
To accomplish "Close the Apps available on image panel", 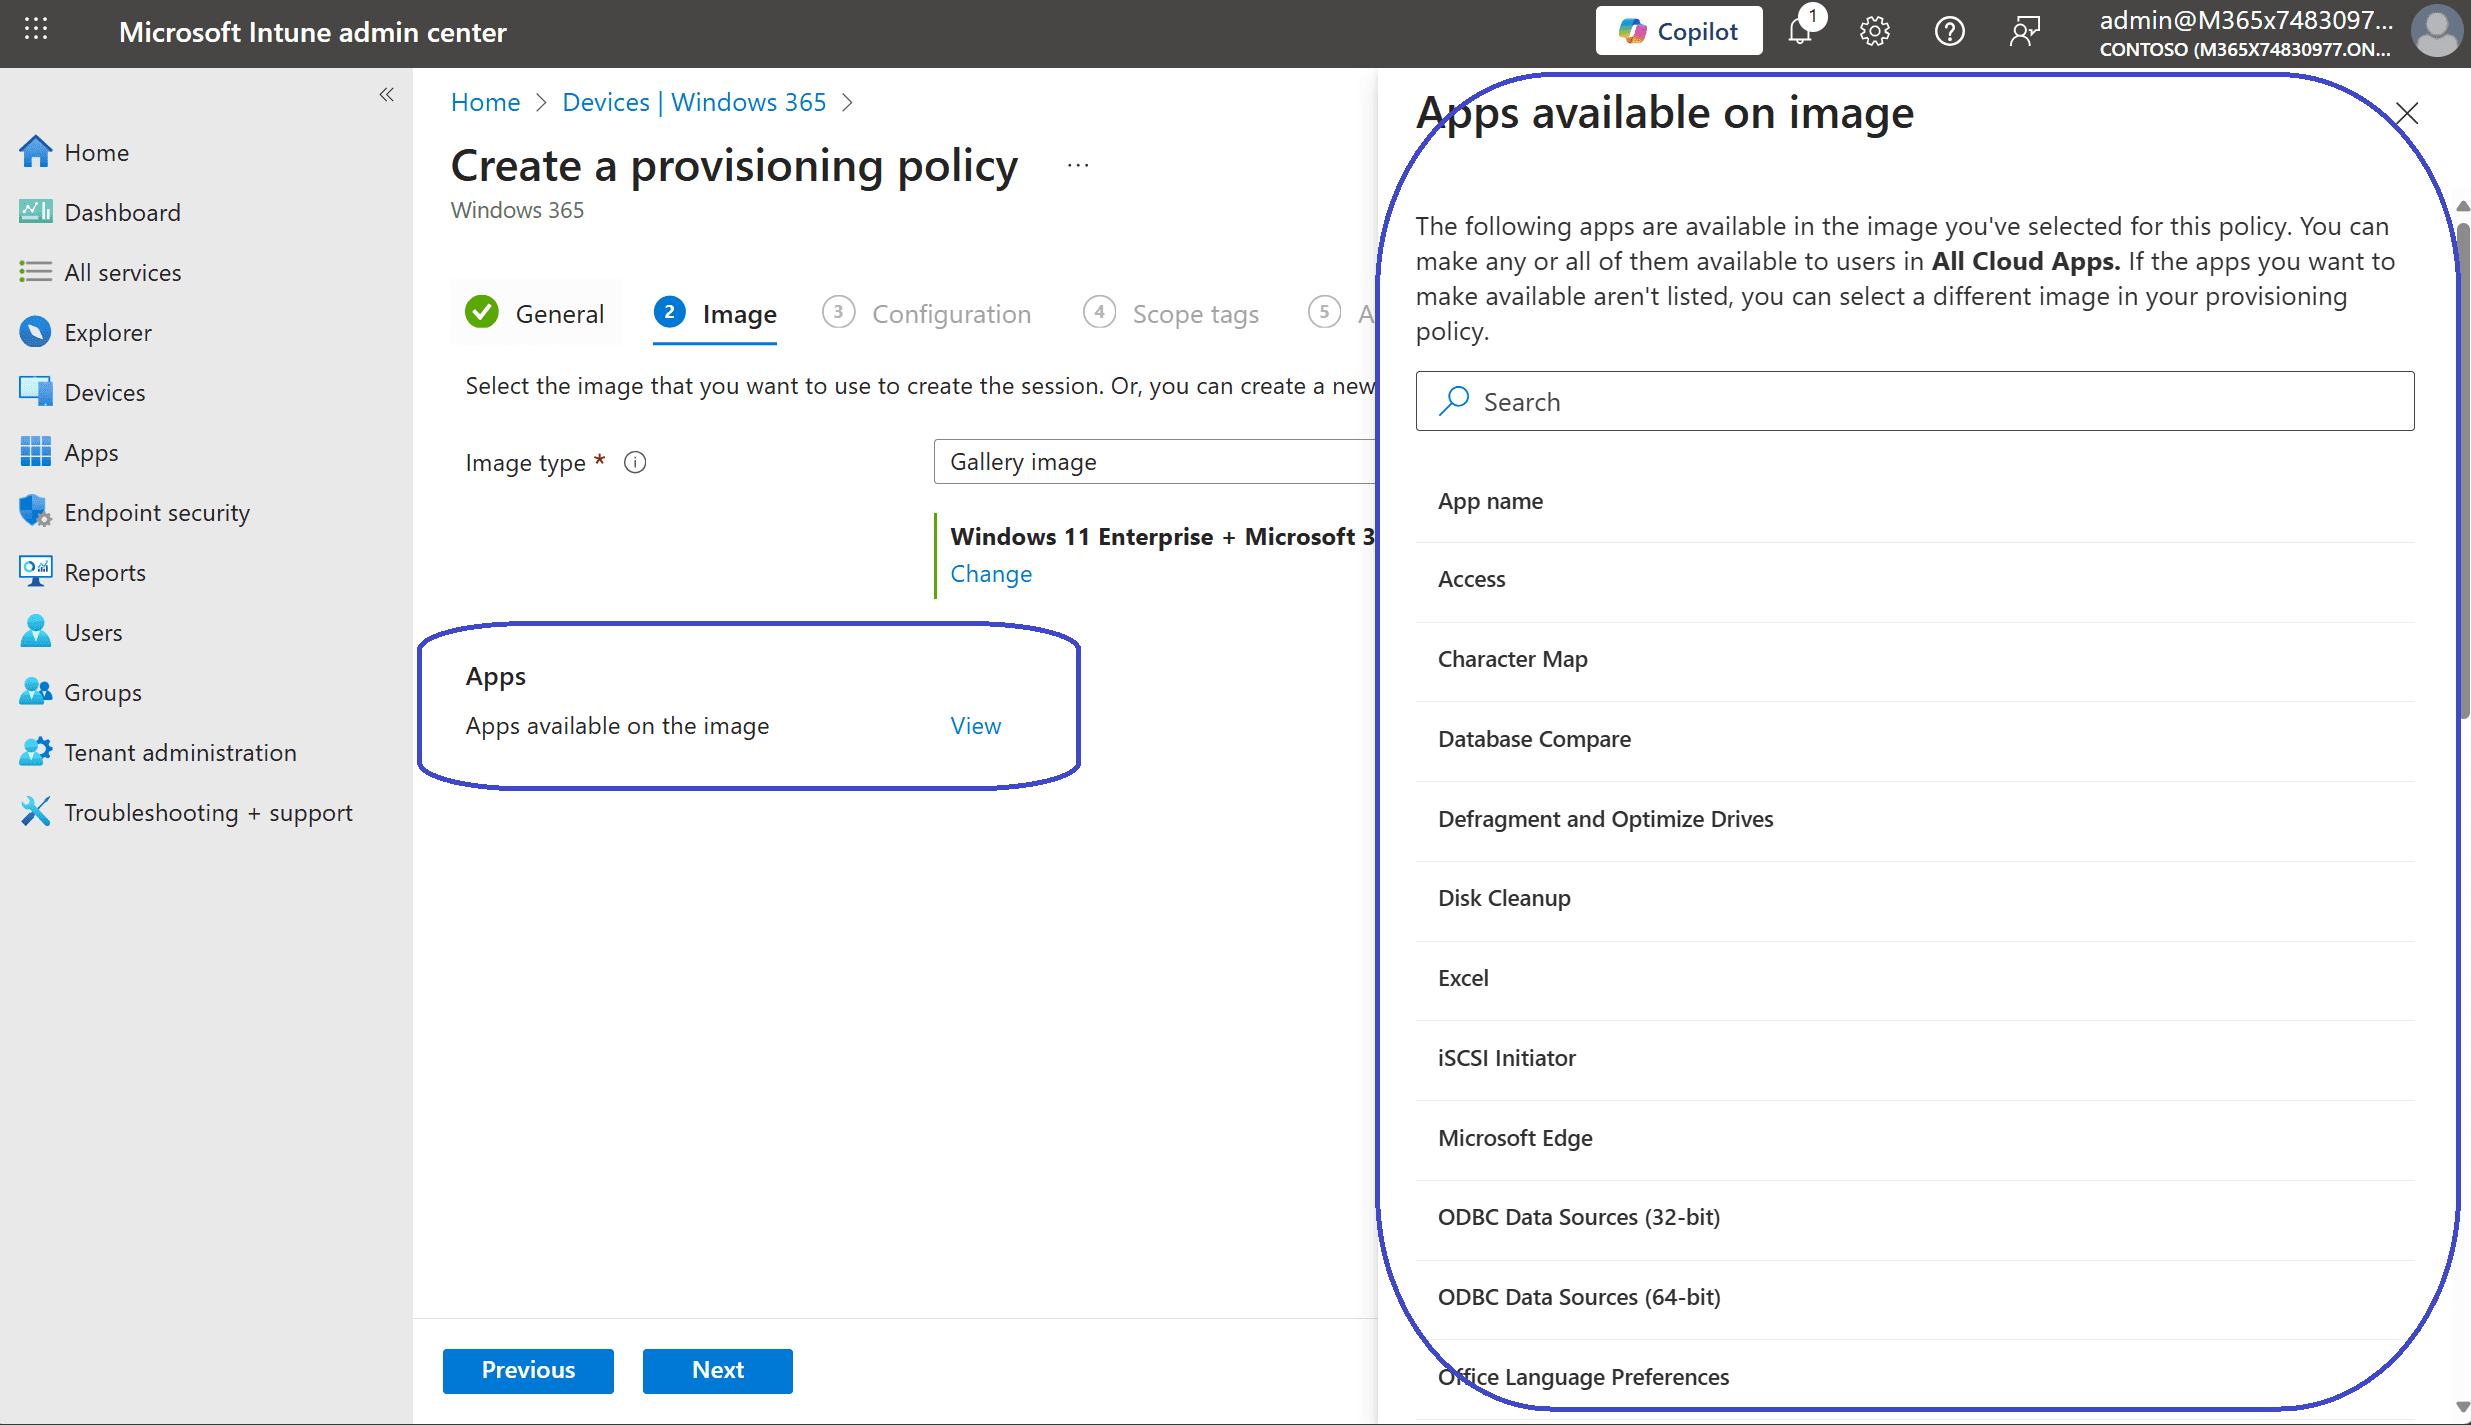I will coord(2407,114).
